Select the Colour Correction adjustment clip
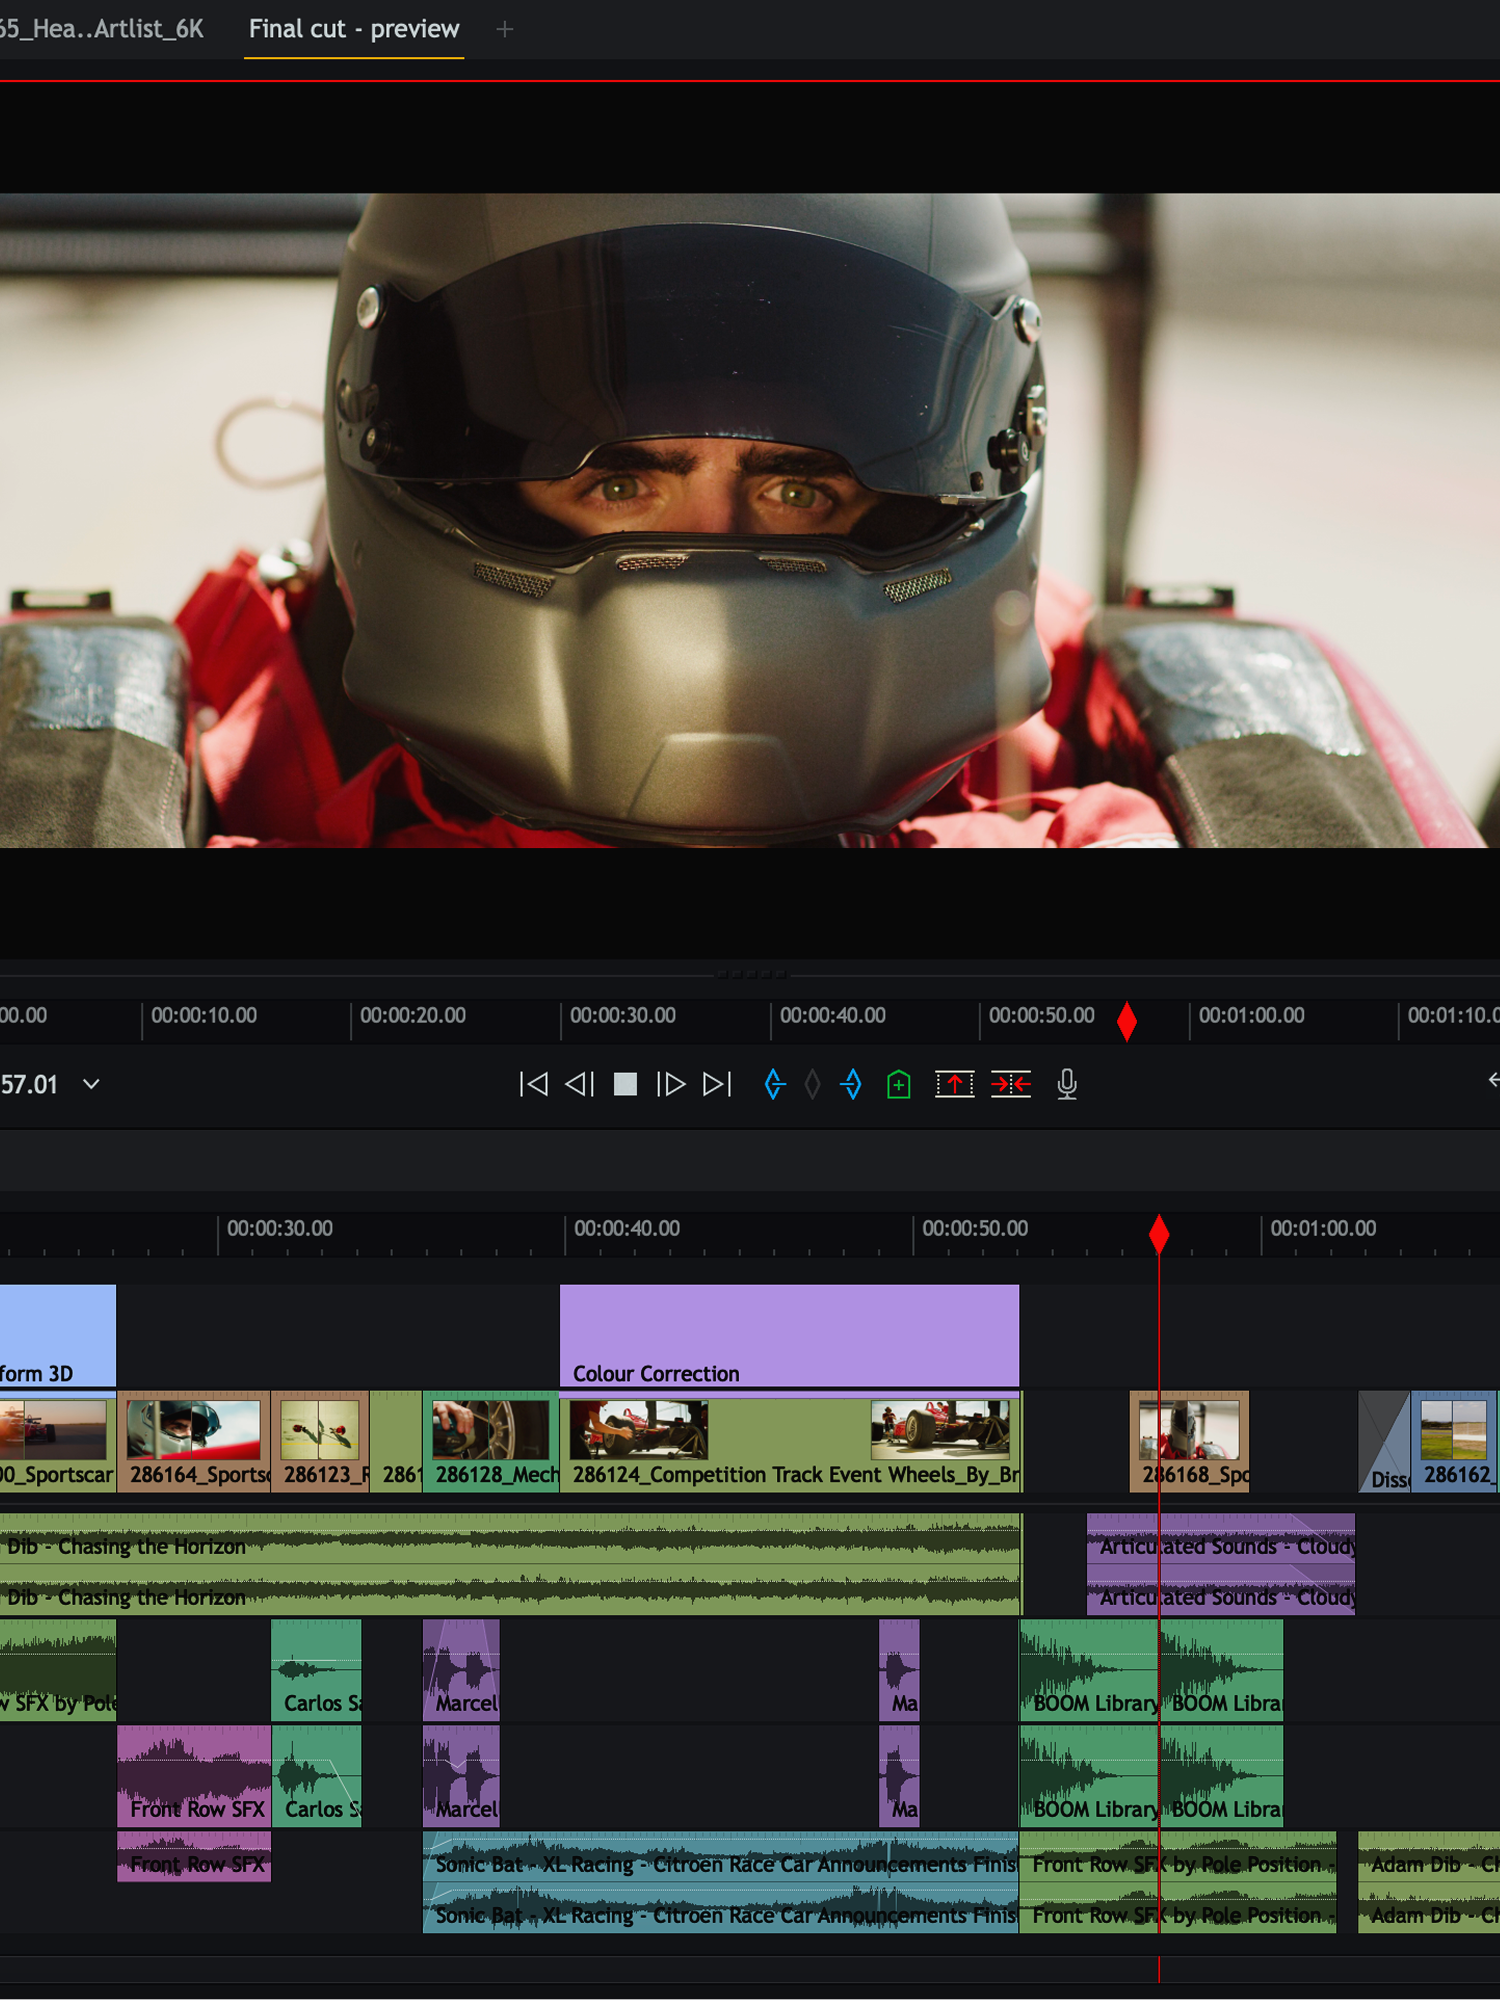Screen dimensions: 1500x2000 [x=788, y=1335]
